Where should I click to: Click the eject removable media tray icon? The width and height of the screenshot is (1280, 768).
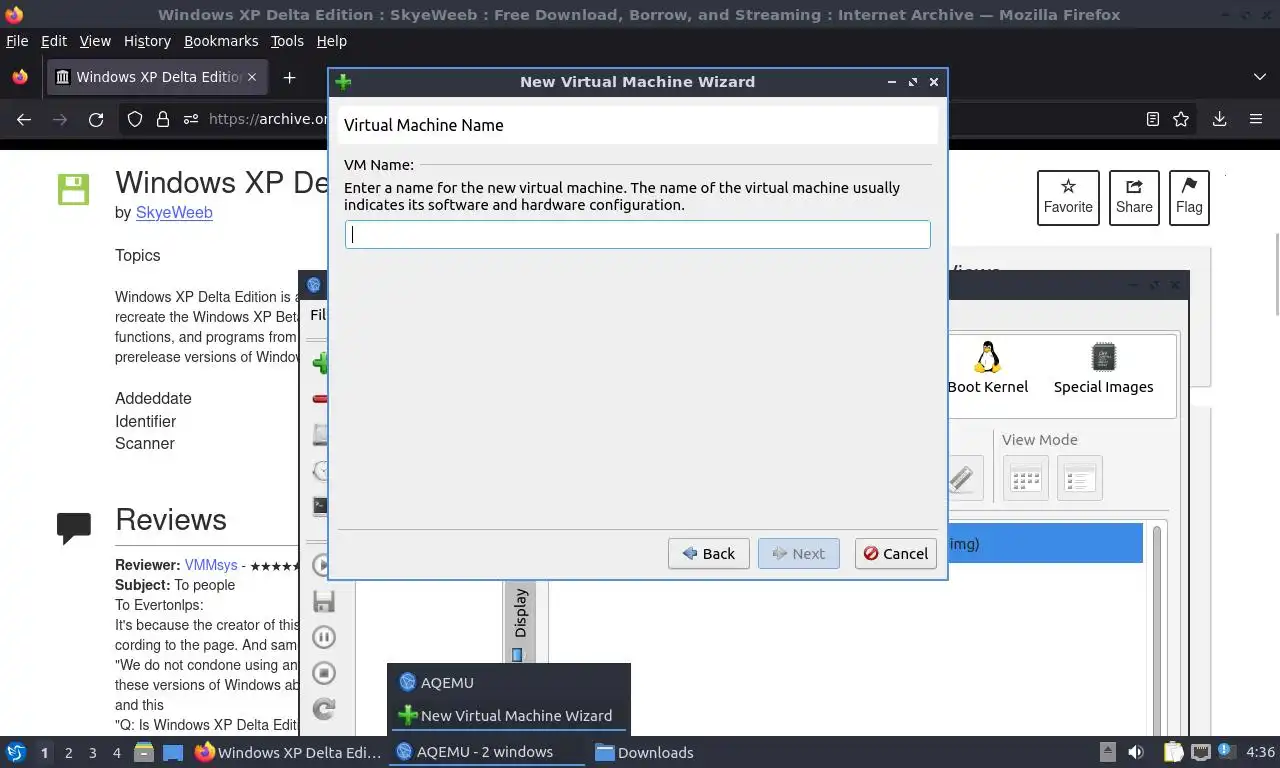click(1108, 752)
